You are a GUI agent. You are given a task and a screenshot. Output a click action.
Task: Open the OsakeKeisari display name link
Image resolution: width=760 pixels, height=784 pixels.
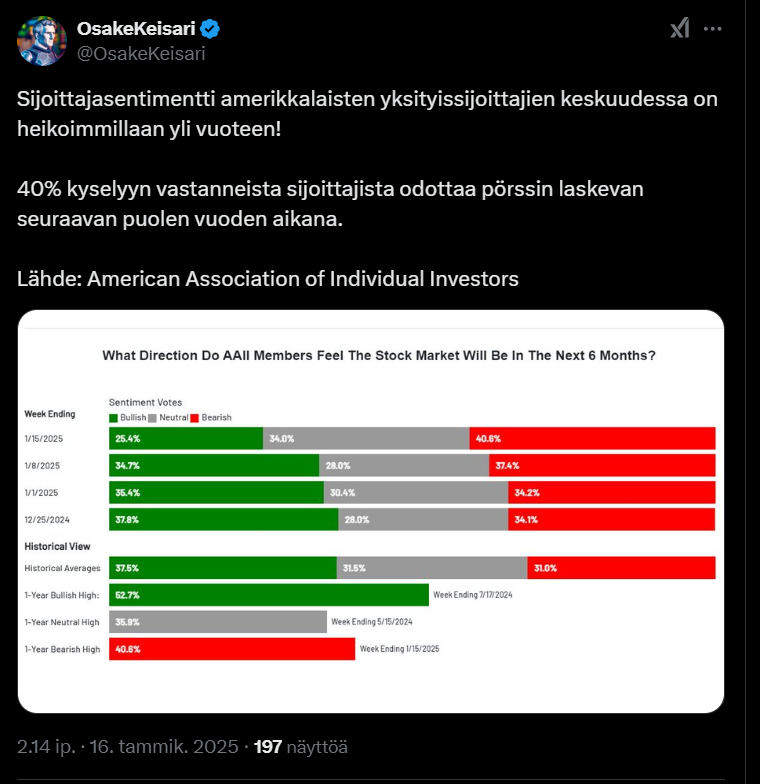pos(136,28)
